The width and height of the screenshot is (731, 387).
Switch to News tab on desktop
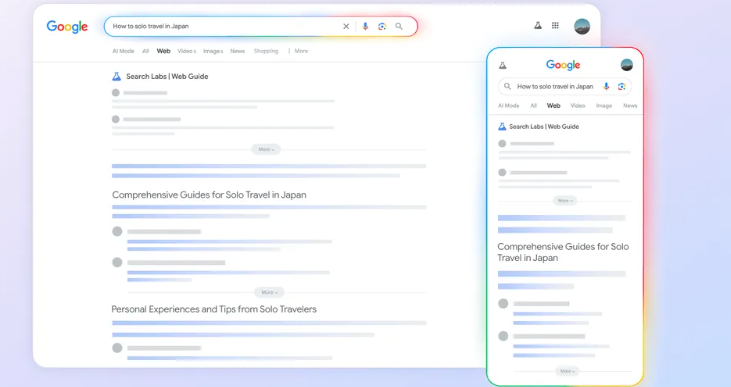[237, 51]
